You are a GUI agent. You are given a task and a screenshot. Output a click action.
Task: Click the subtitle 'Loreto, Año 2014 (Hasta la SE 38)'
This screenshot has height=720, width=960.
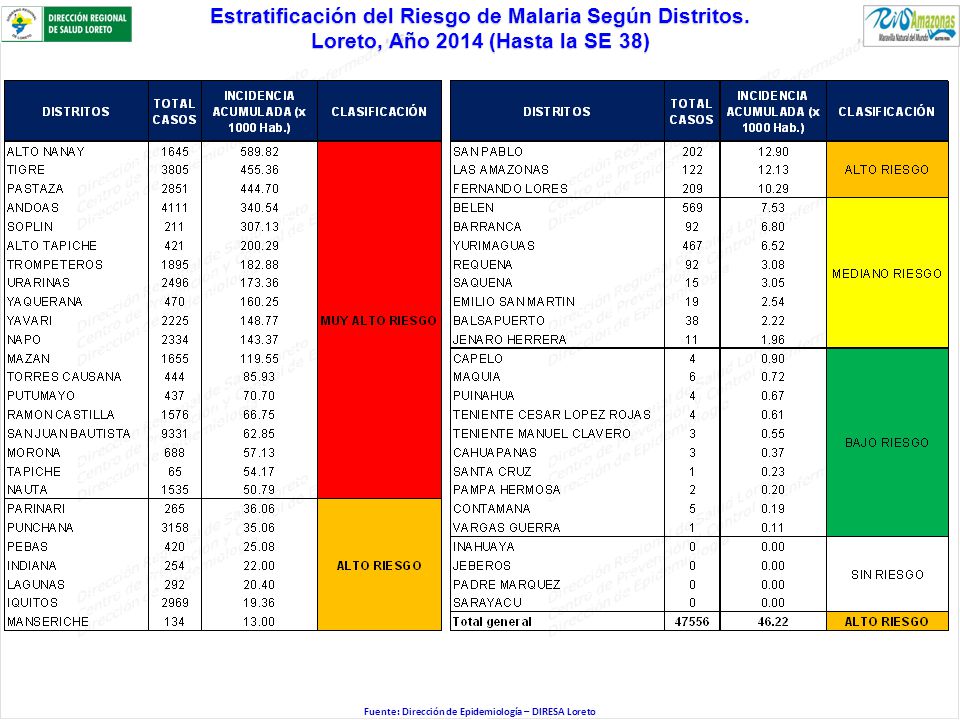tap(480, 42)
